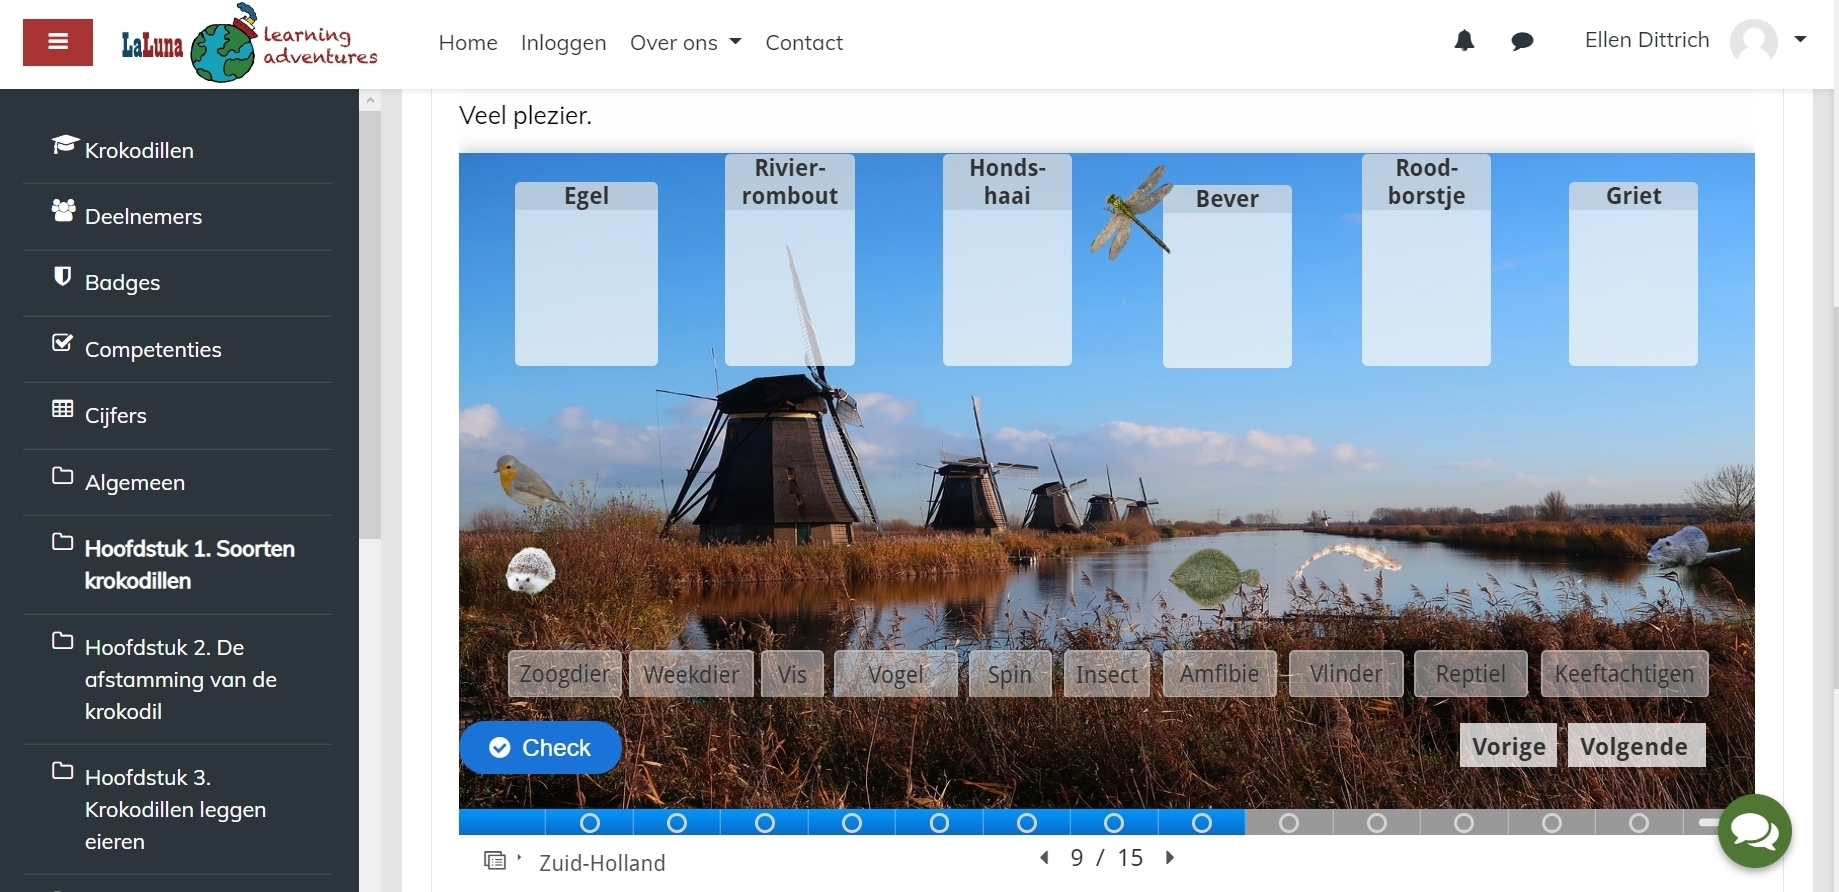This screenshot has width=1839, height=892.
Task: Select the Amfibie draggable label
Action: [1219, 674]
